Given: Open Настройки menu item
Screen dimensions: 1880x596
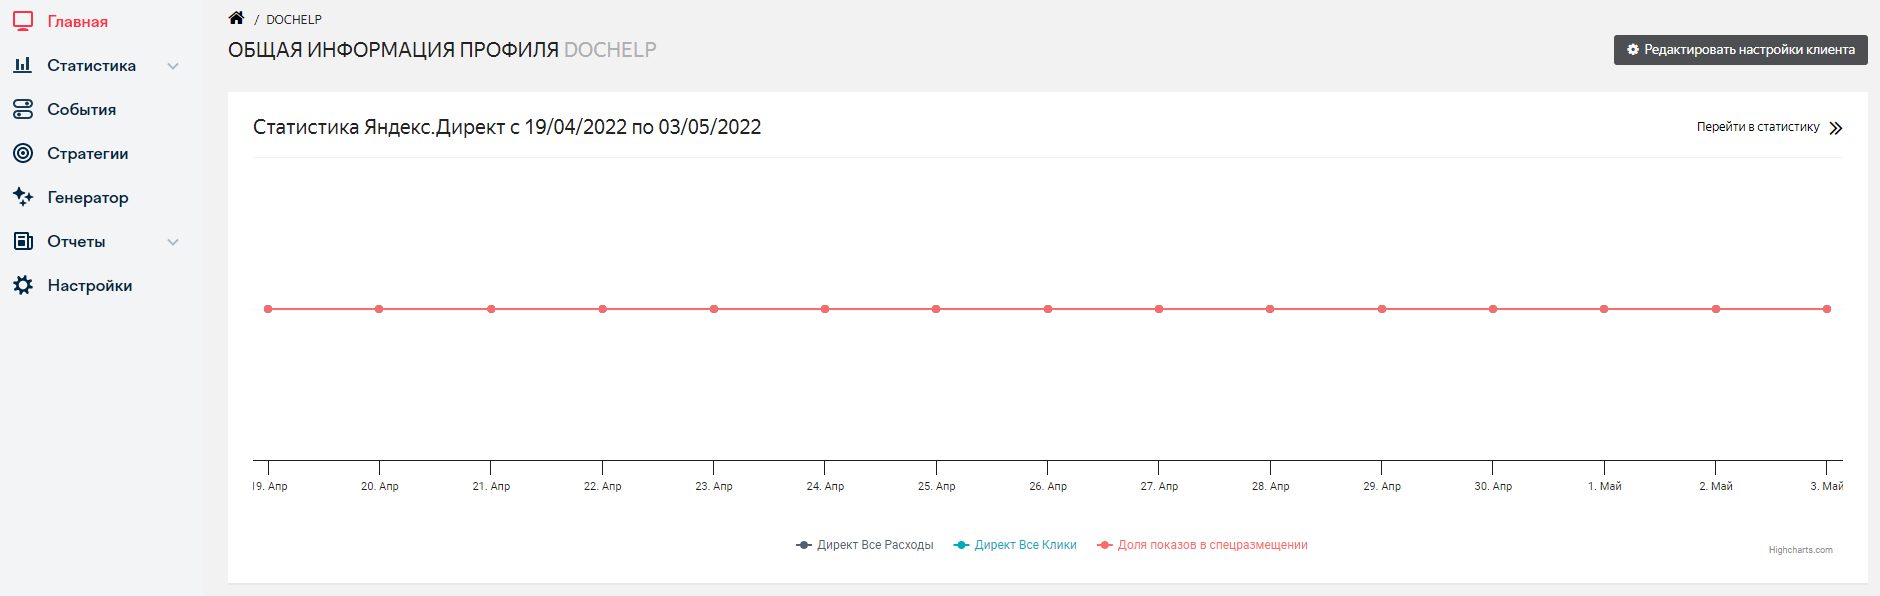Looking at the screenshot, I should [x=90, y=285].
